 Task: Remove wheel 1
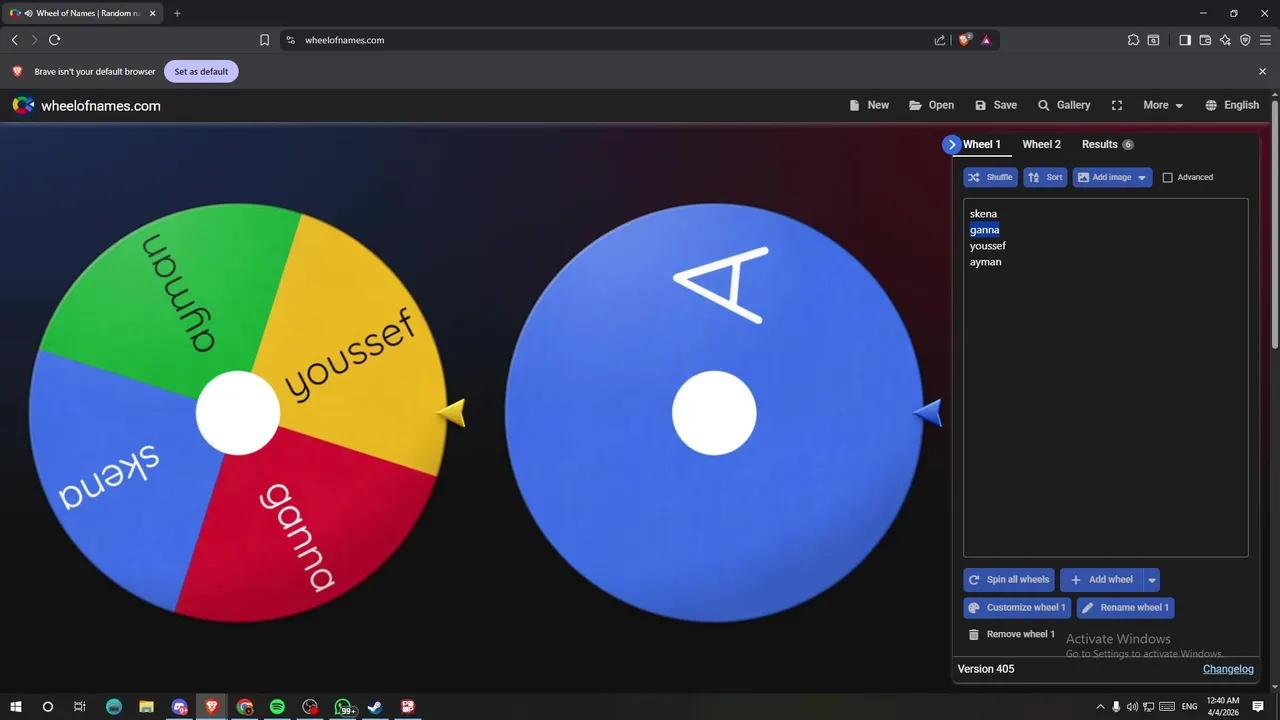(x=1012, y=634)
